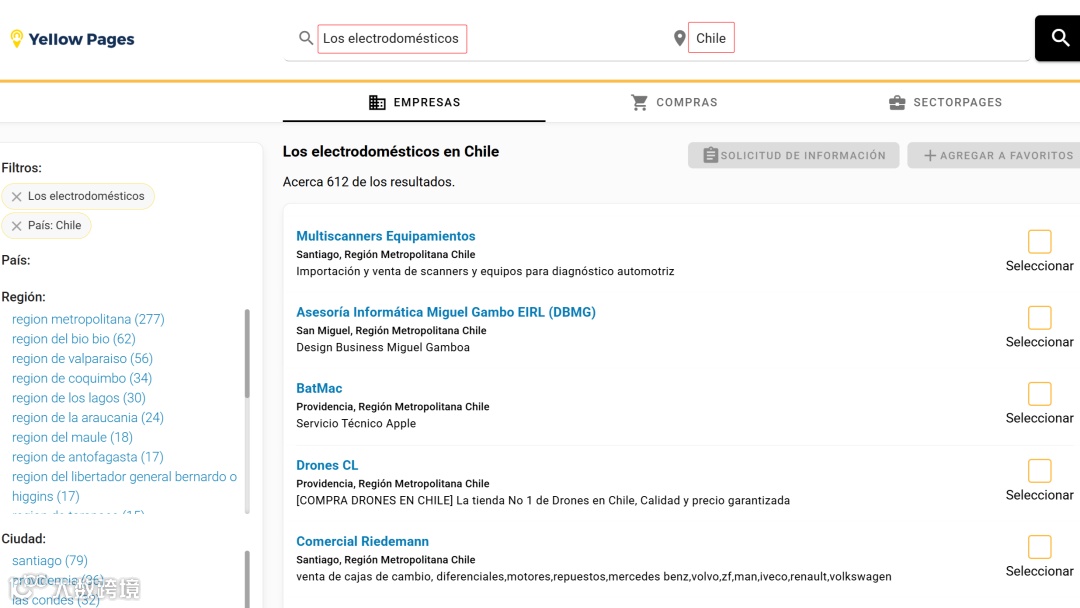Click the black search button icon
The image size is (1080, 608).
(x=1060, y=38)
